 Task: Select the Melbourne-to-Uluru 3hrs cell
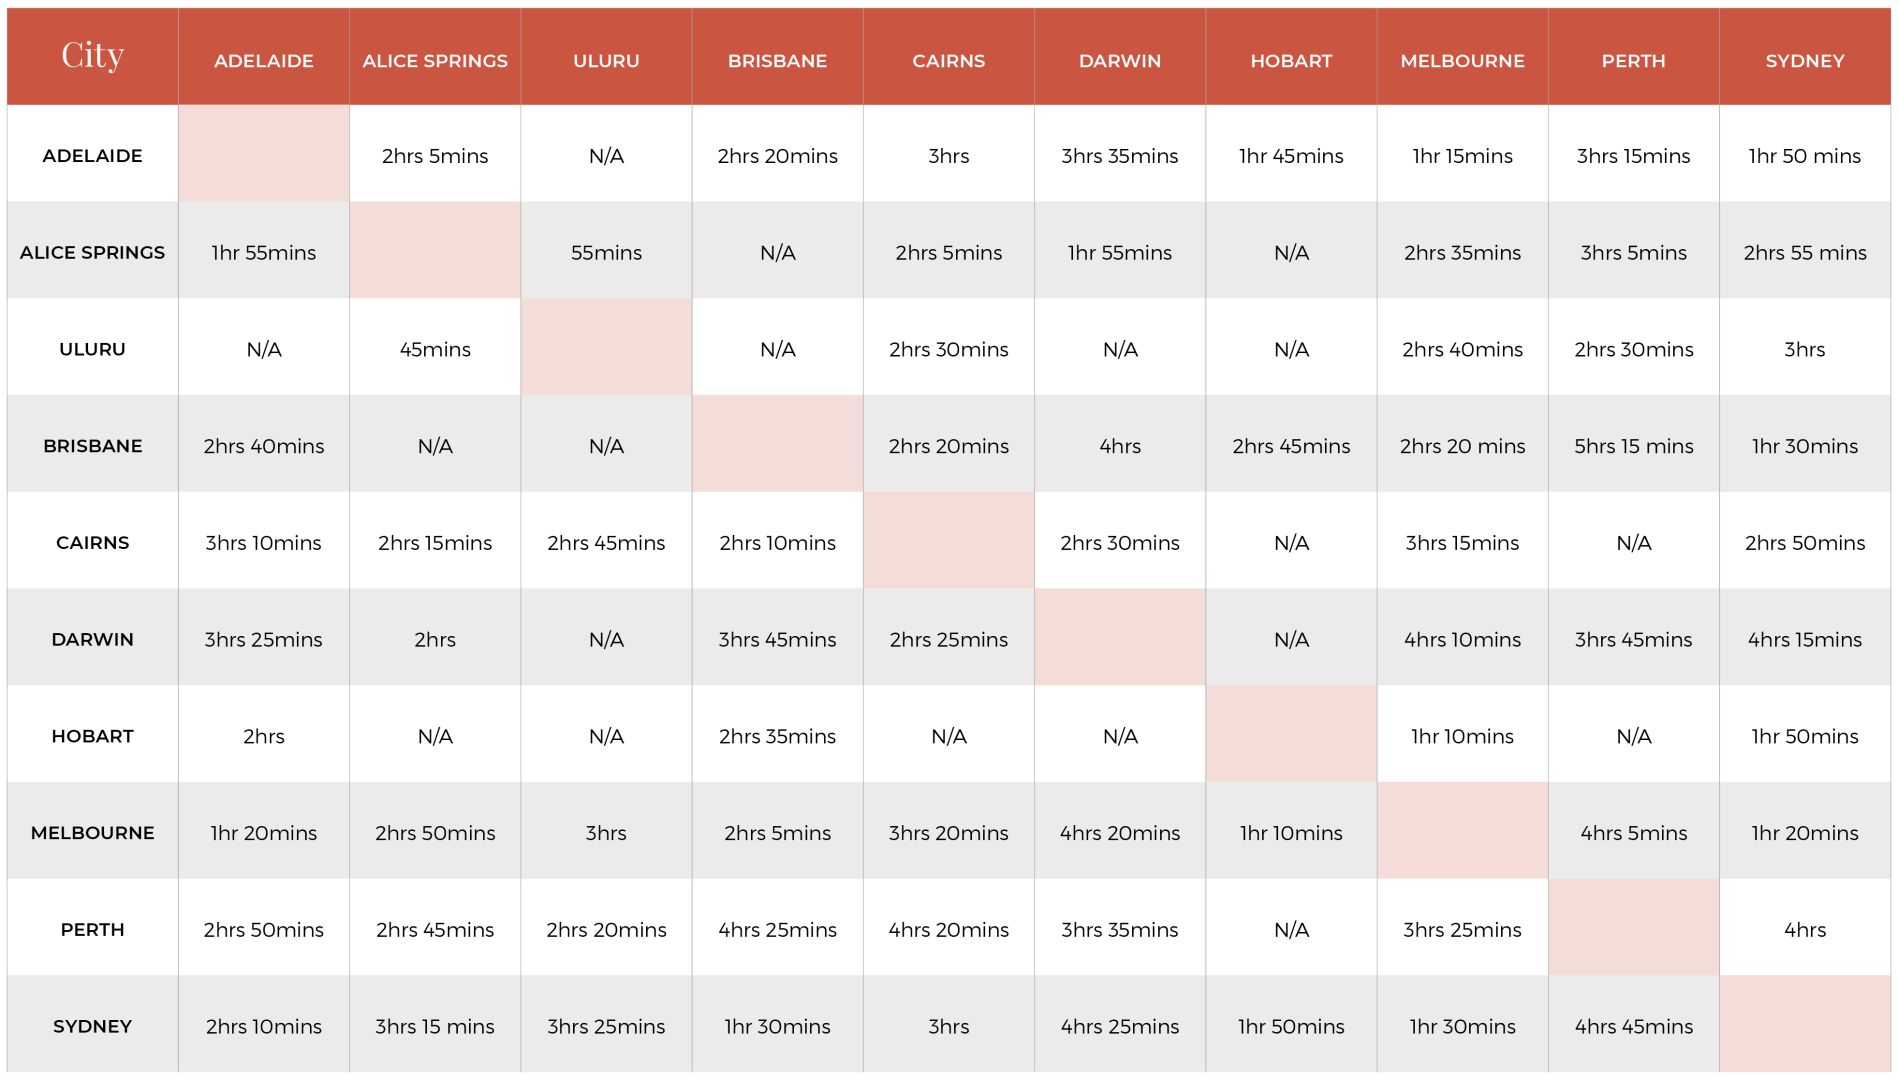(x=606, y=833)
